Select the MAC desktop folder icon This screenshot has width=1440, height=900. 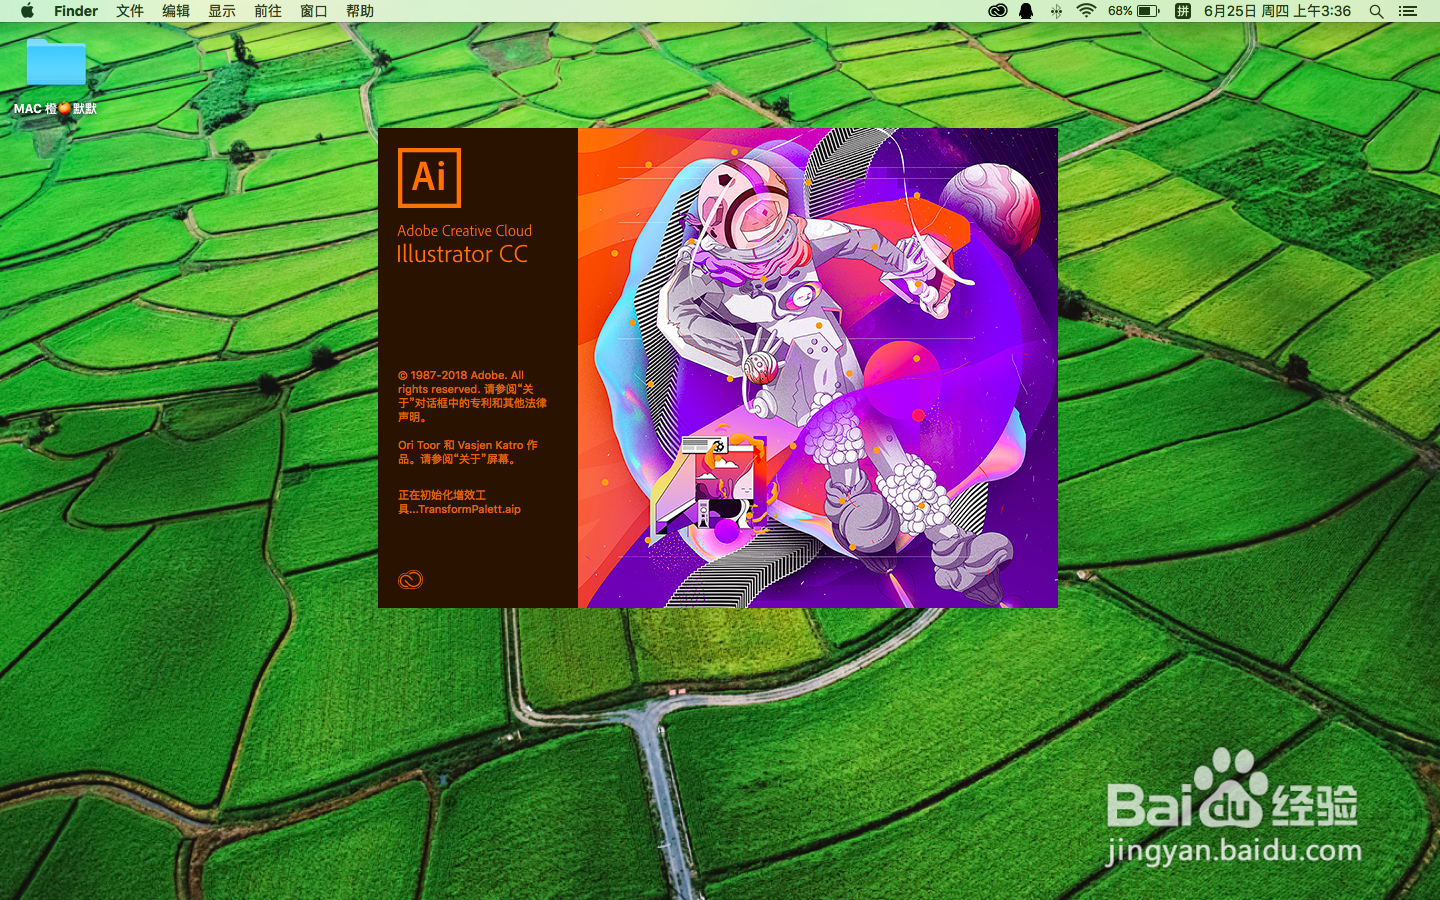(56, 62)
